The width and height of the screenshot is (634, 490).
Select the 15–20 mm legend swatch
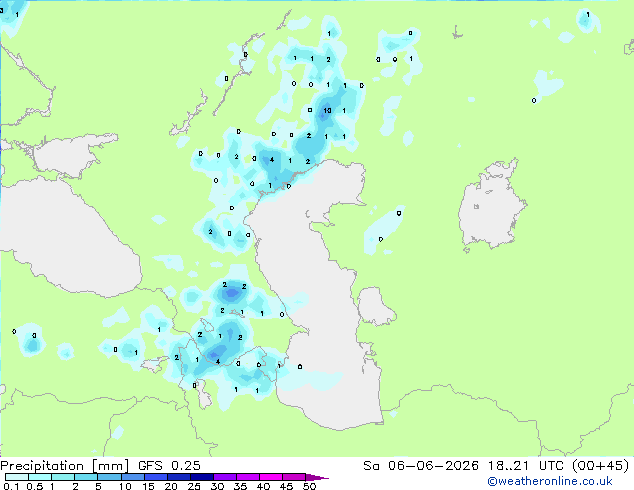[x=156, y=477]
